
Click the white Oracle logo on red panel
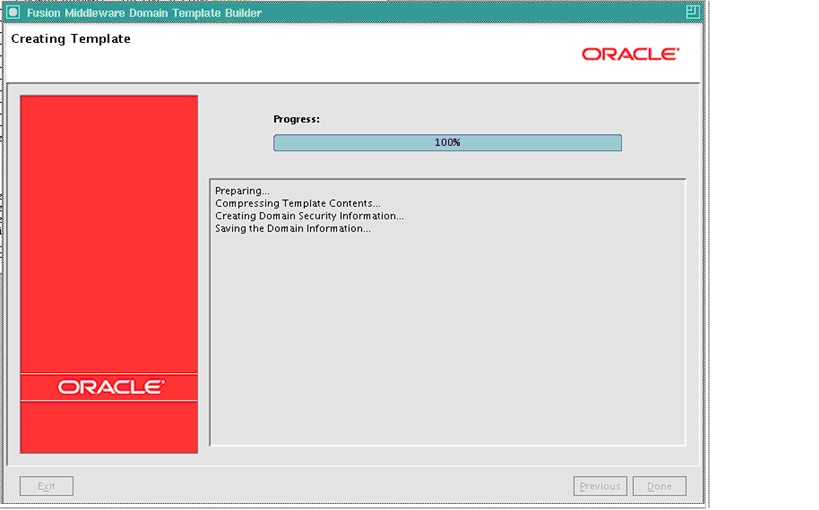[x=111, y=387]
